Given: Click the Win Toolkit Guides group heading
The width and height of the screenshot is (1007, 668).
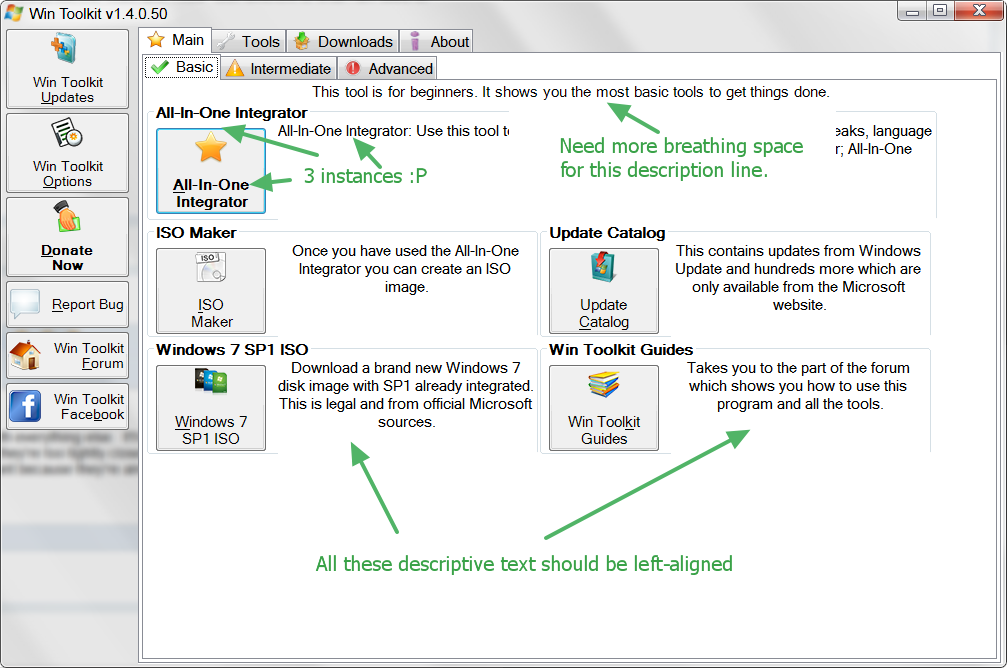Looking at the screenshot, I should tap(621, 349).
